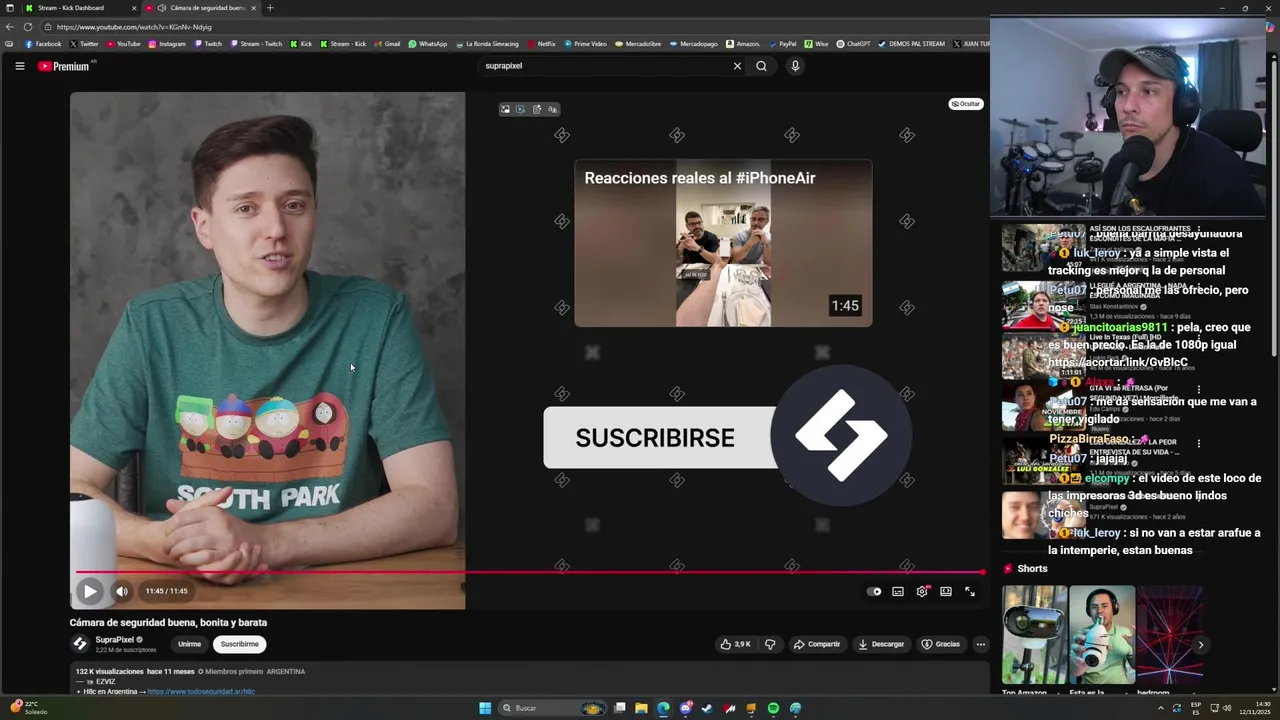The width and height of the screenshot is (1280, 720).
Task: Open the Netflix bookmark
Action: tap(541, 44)
